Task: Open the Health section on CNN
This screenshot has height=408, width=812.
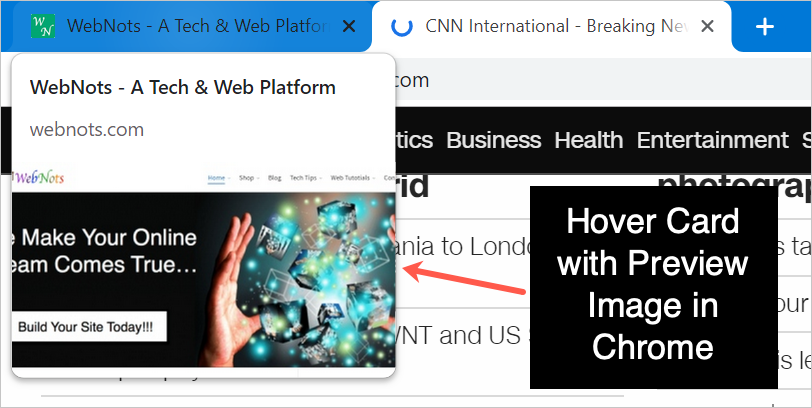Action: (x=589, y=140)
